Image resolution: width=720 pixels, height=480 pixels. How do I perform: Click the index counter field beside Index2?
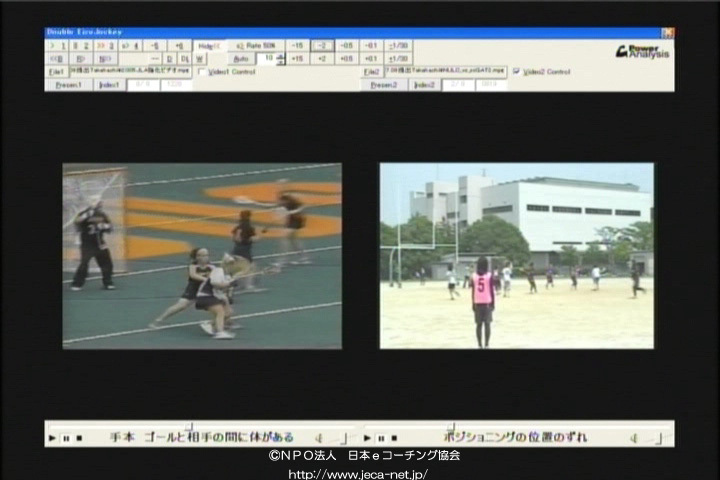click(458, 85)
